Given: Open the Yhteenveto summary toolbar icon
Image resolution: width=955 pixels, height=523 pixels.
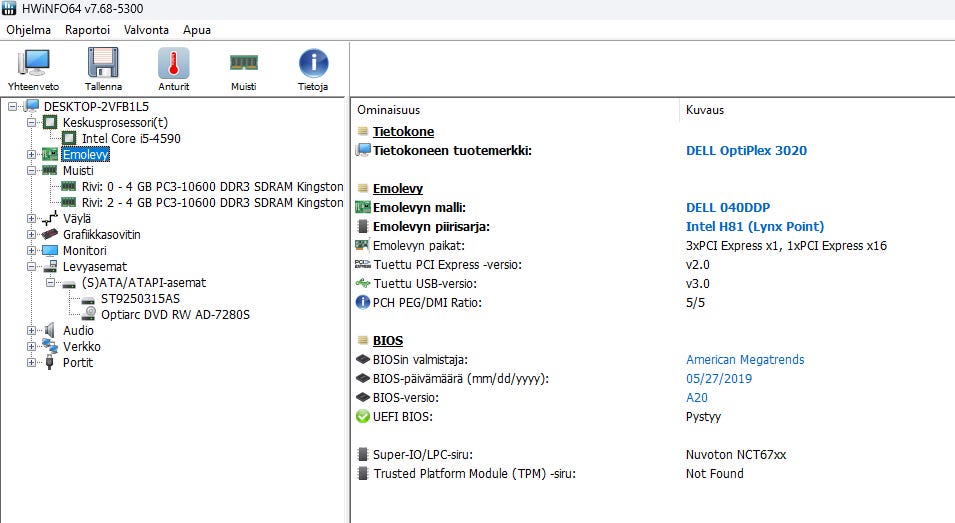Looking at the screenshot, I should pos(33,63).
